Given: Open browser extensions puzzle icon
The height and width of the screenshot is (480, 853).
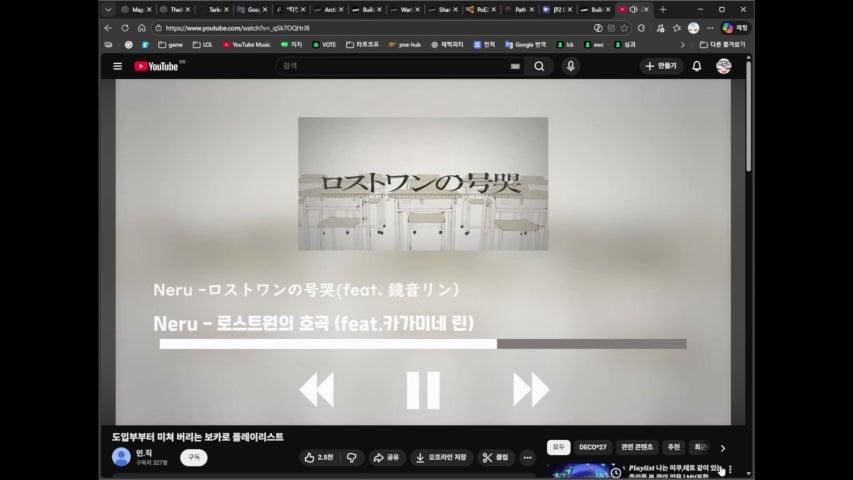Looking at the screenshot, I should 641,28.
